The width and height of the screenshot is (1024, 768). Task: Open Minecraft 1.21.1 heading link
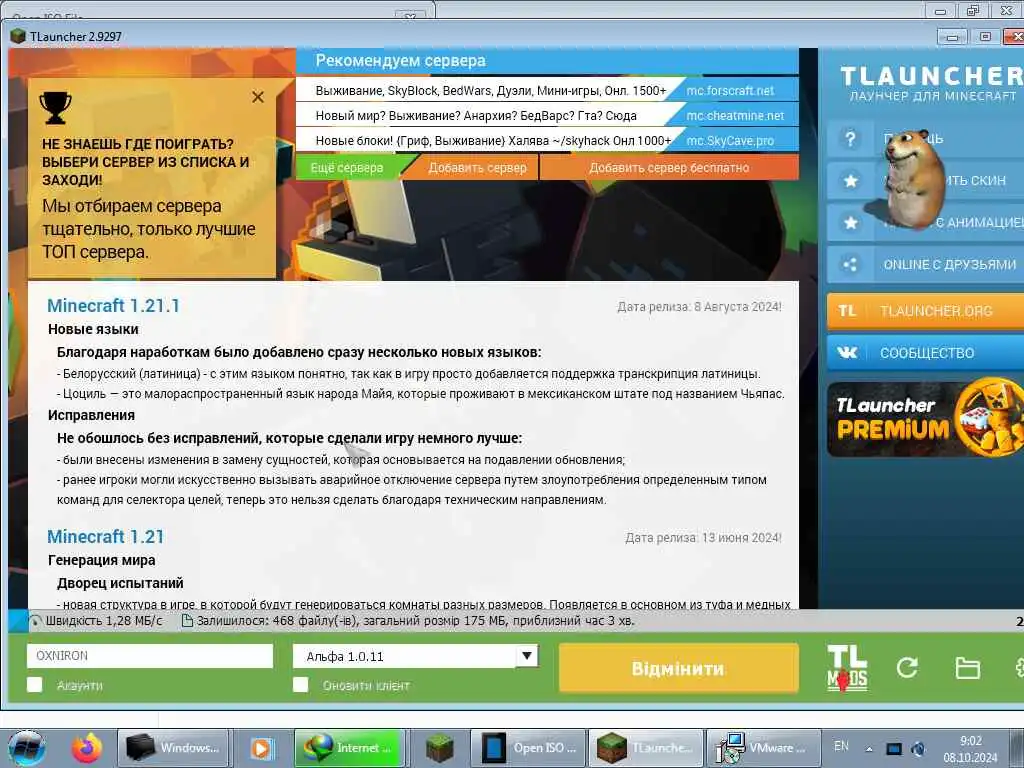tap(113, 306)
